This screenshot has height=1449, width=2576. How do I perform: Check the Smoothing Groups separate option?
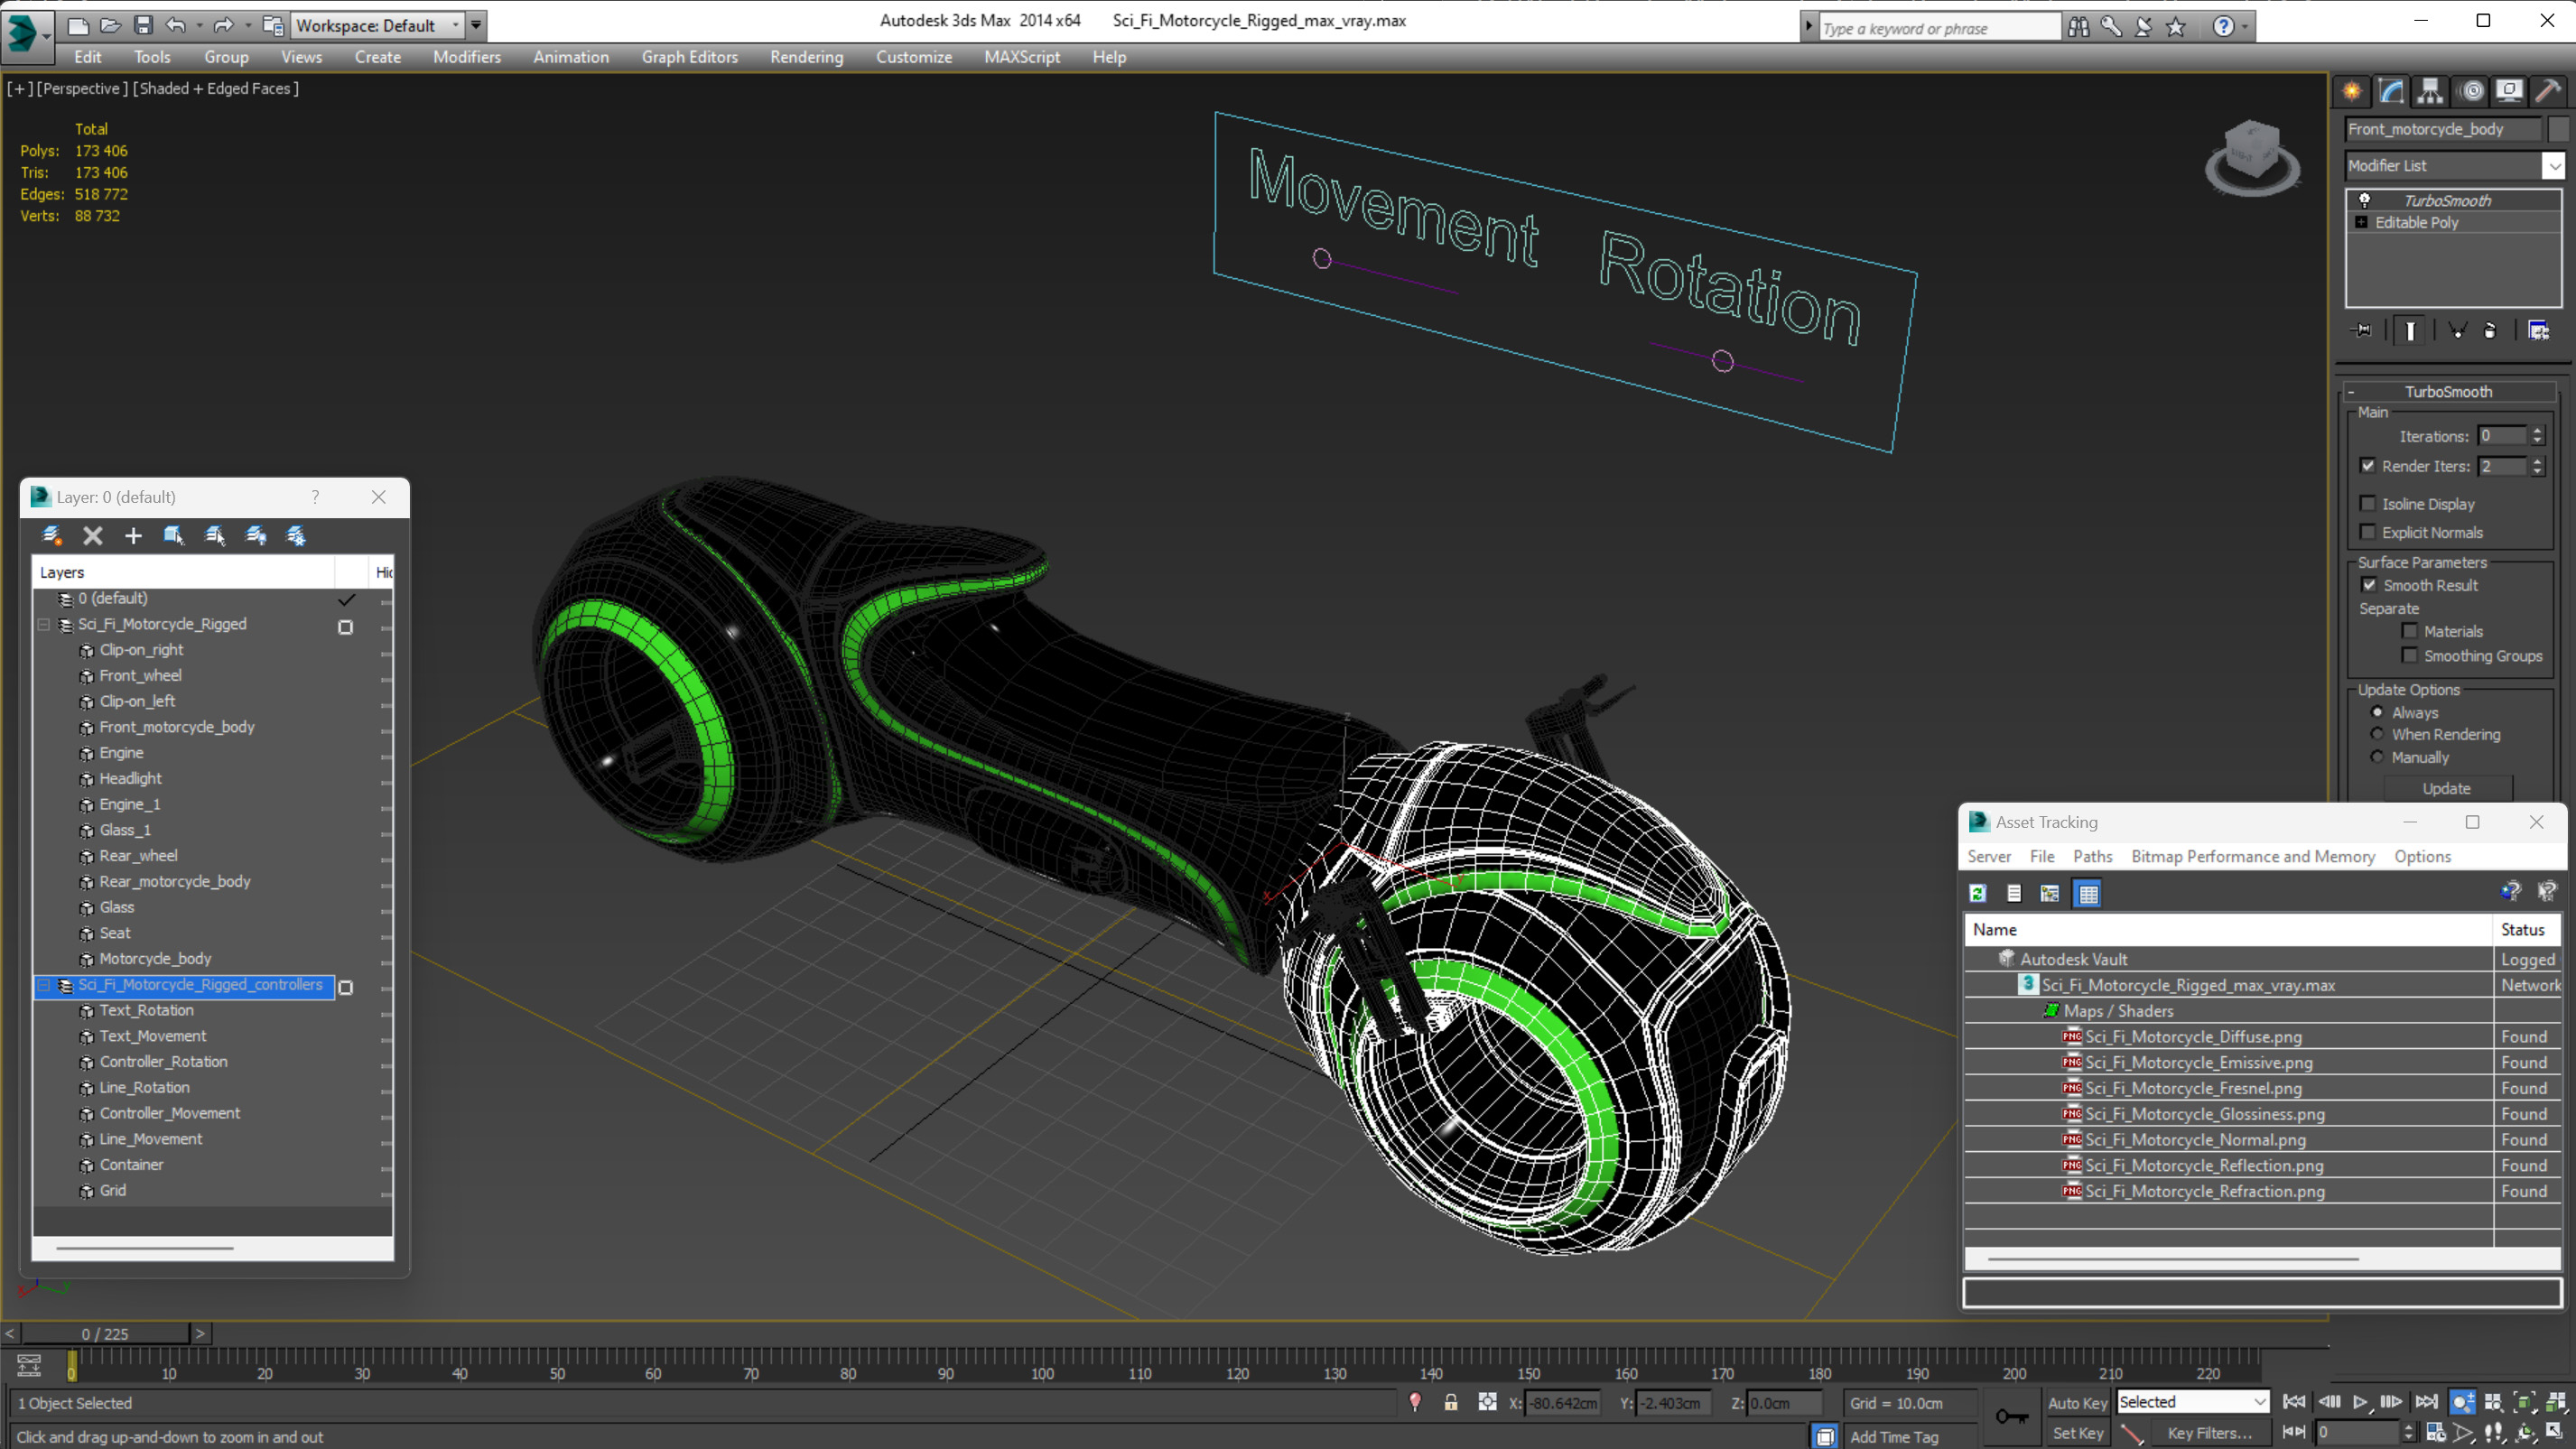point(2410,656)
